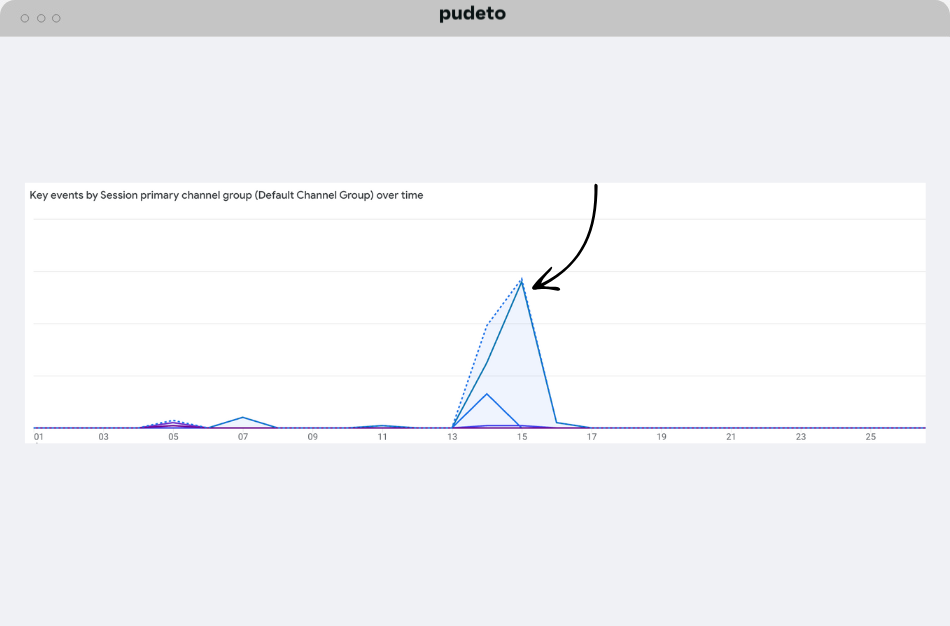Click the x-axis label 25
This screenshot has width=950, height=626.
click(871, 437)
